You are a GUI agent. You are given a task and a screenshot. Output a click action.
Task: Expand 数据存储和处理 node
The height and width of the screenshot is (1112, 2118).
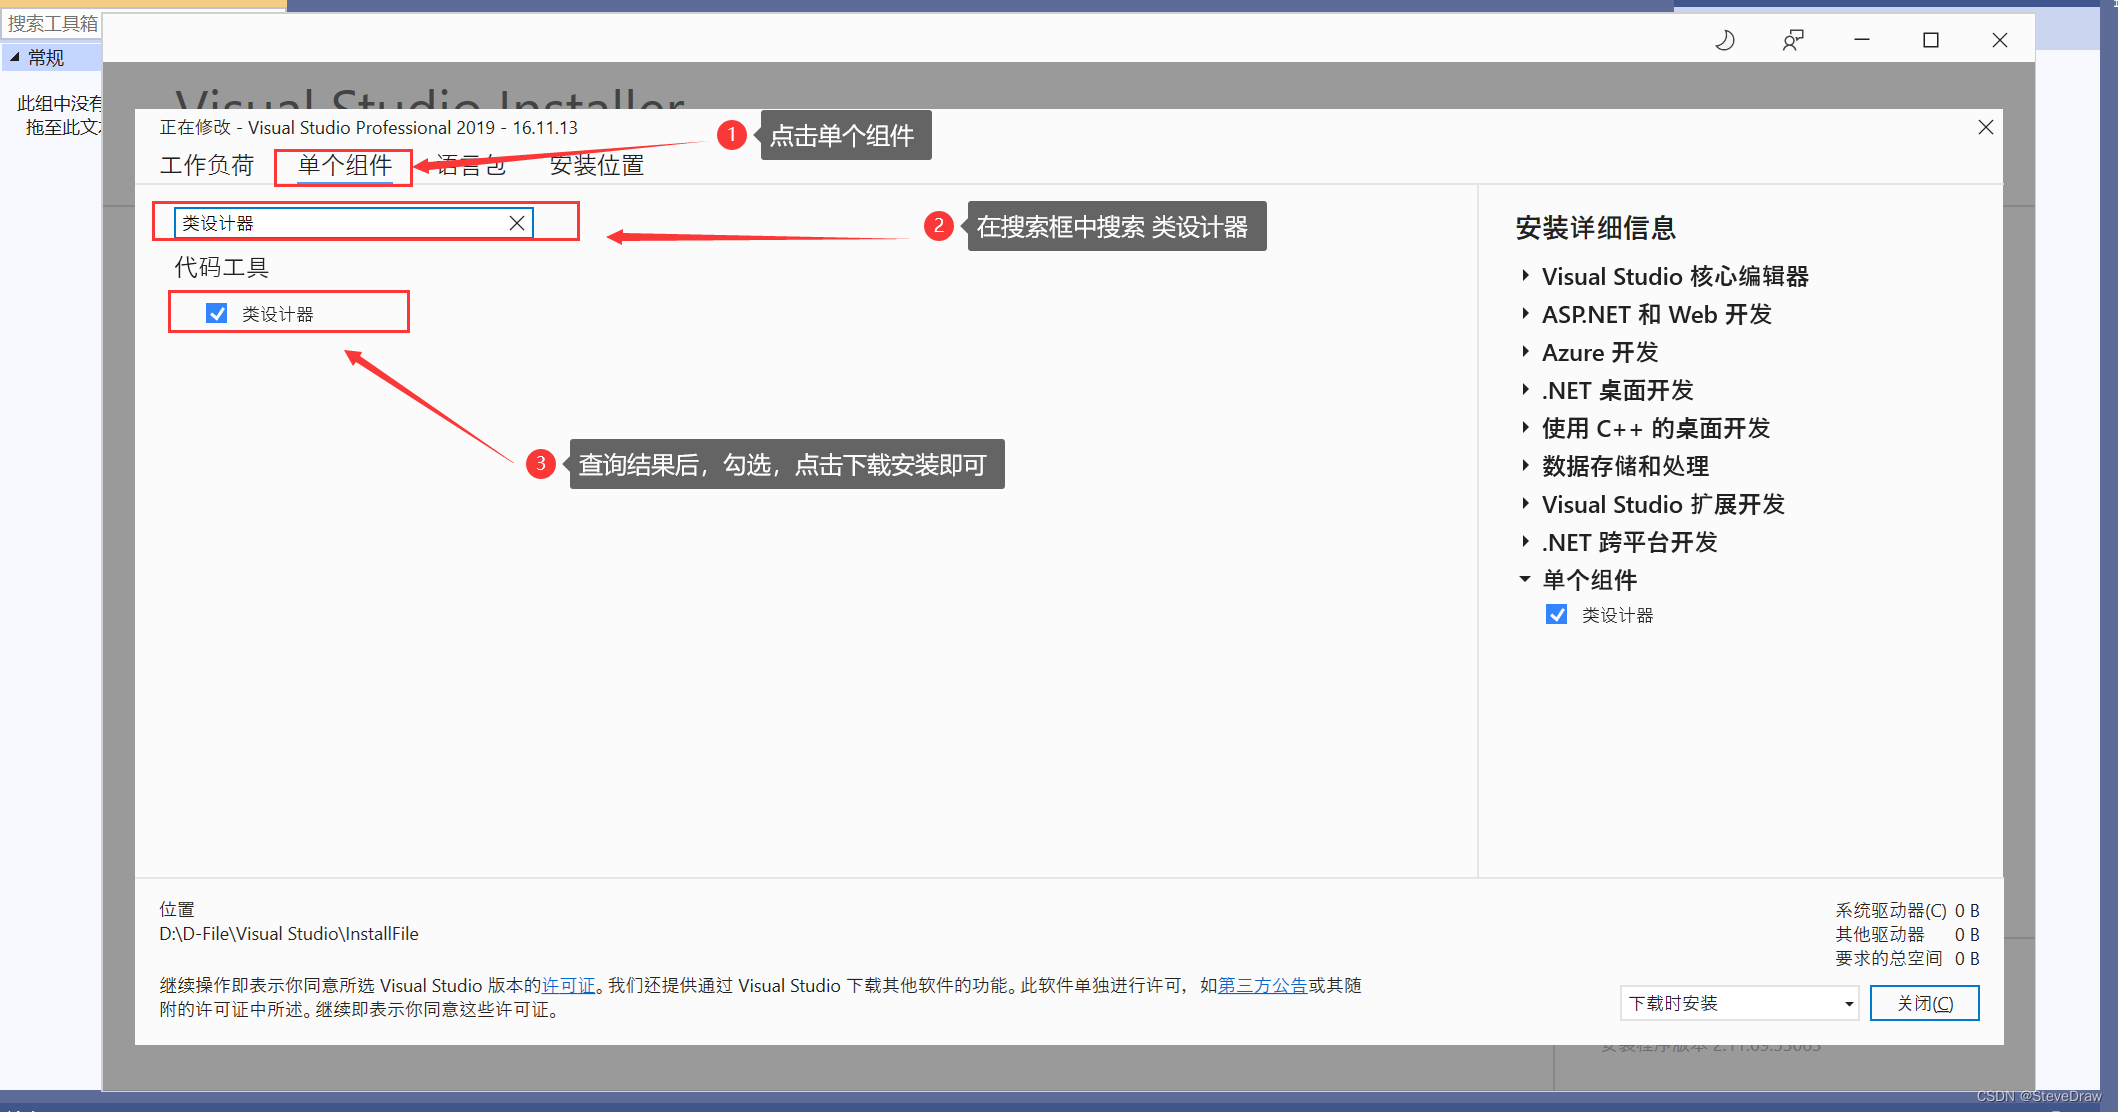click(1525, 465)
